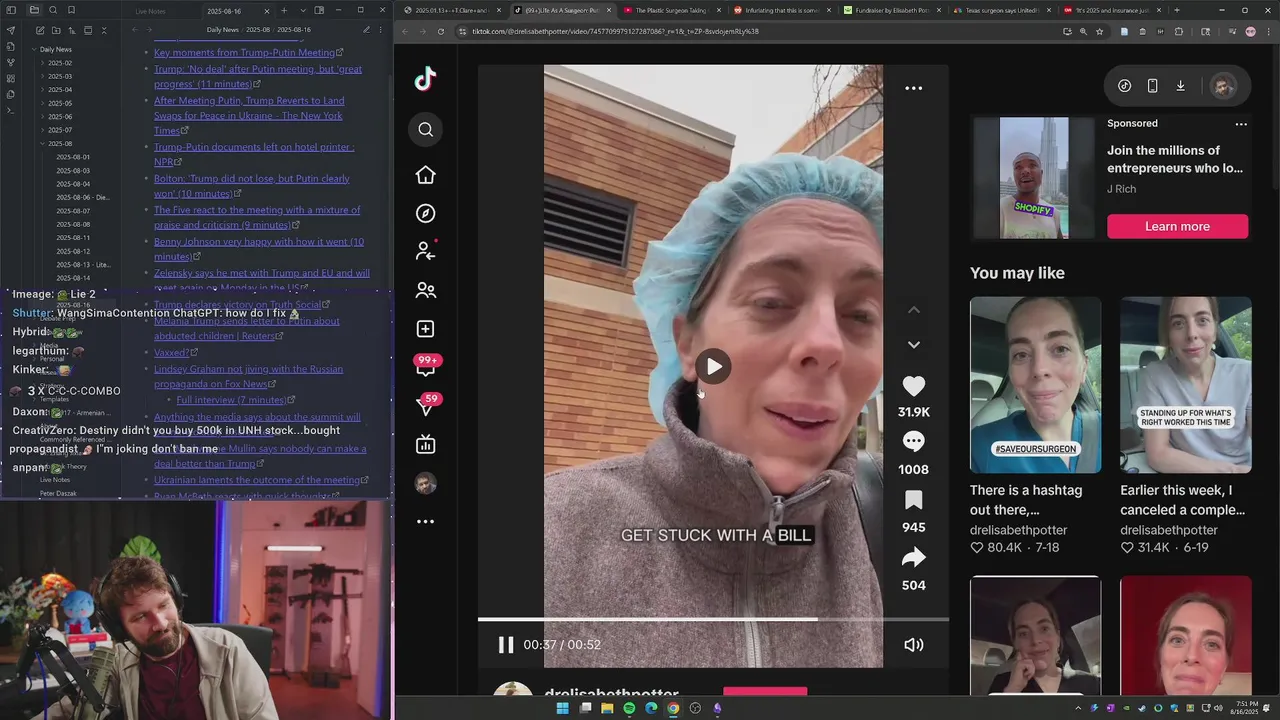Open TikTok Friends icon
Image resolution: width=1280 pixels, height=720 pixels.
tap(425, 290)
